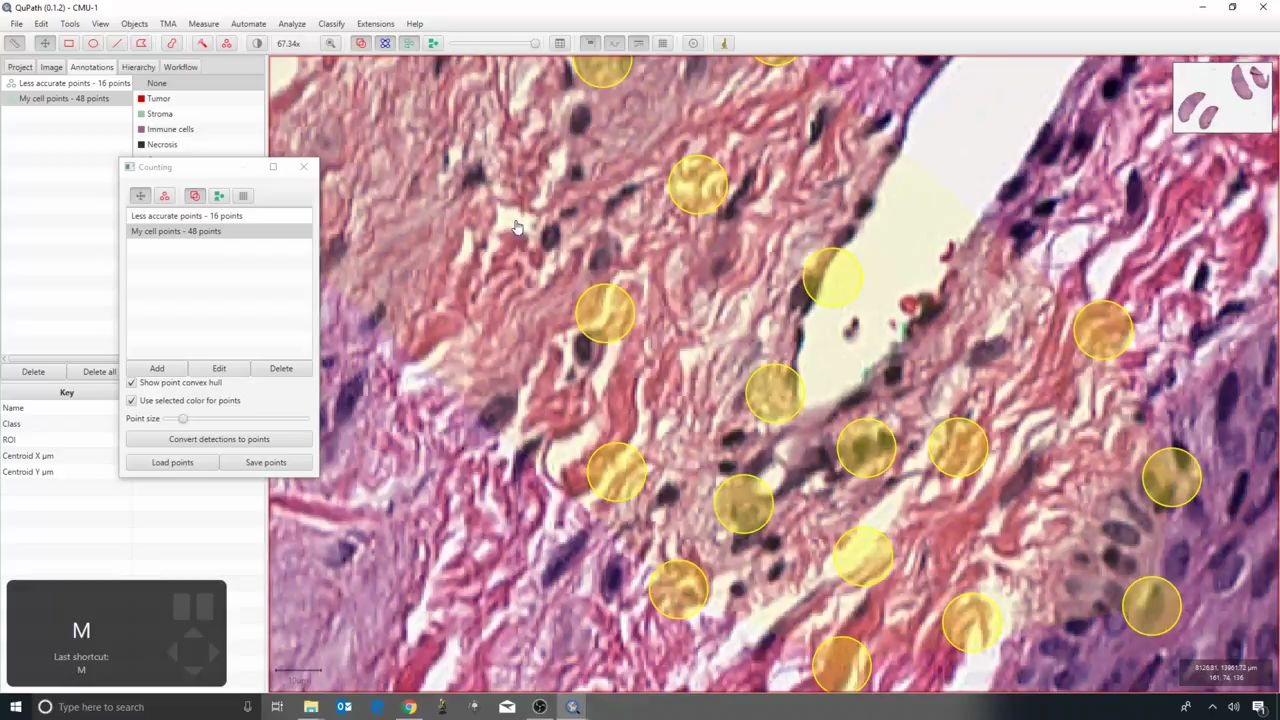Toggle show annotations in Counting dialog
1280x720 pixels.
(195, 195)
